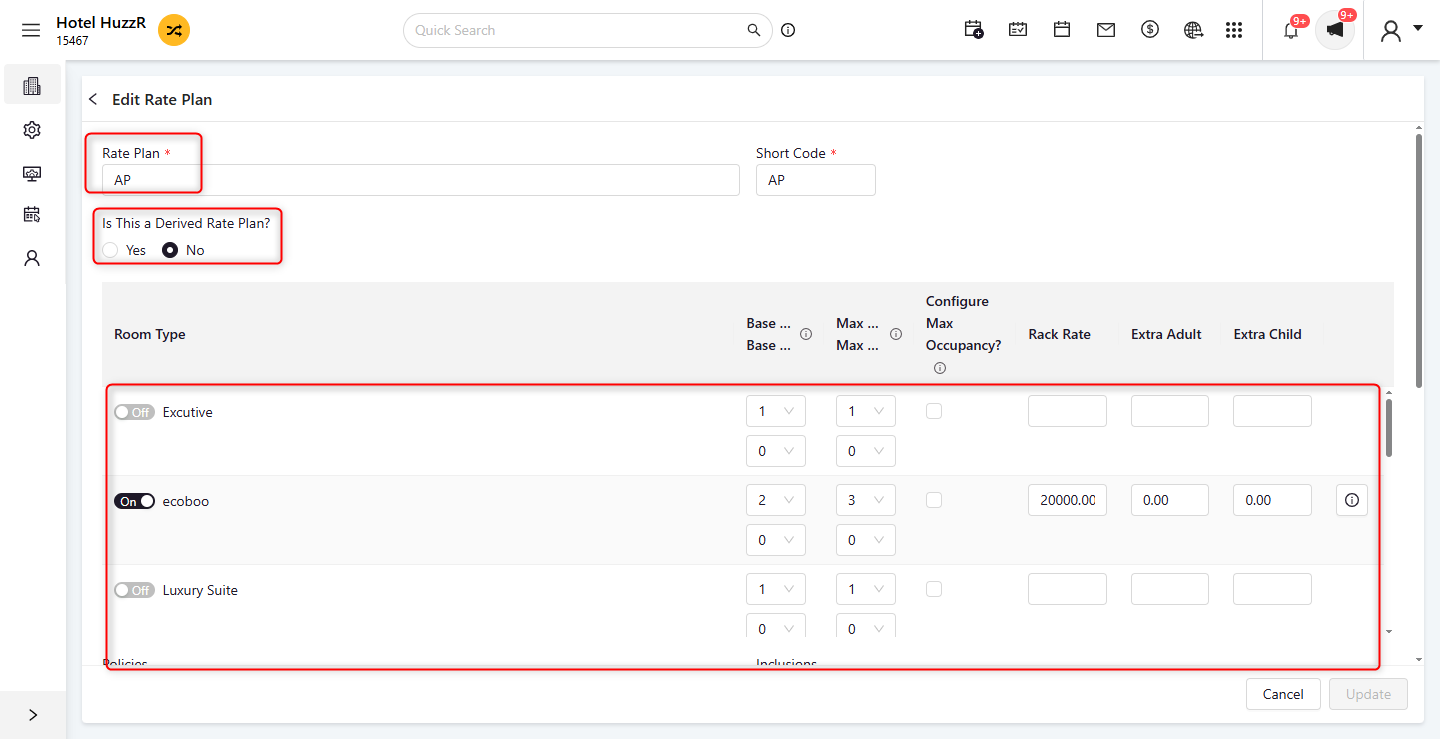This screenshot has height=739, width=1440.
Task: Toggle Luxury Suite room type switch
Action: (134, 590)
